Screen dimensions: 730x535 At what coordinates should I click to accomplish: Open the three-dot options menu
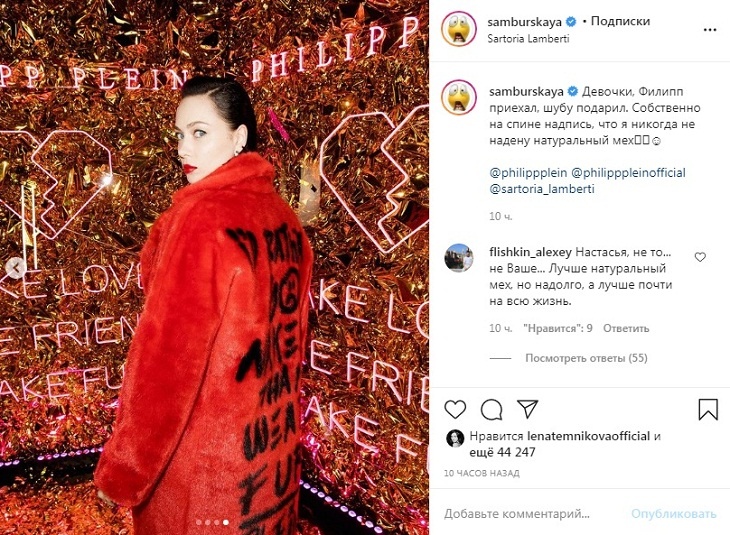pos(710,30)
